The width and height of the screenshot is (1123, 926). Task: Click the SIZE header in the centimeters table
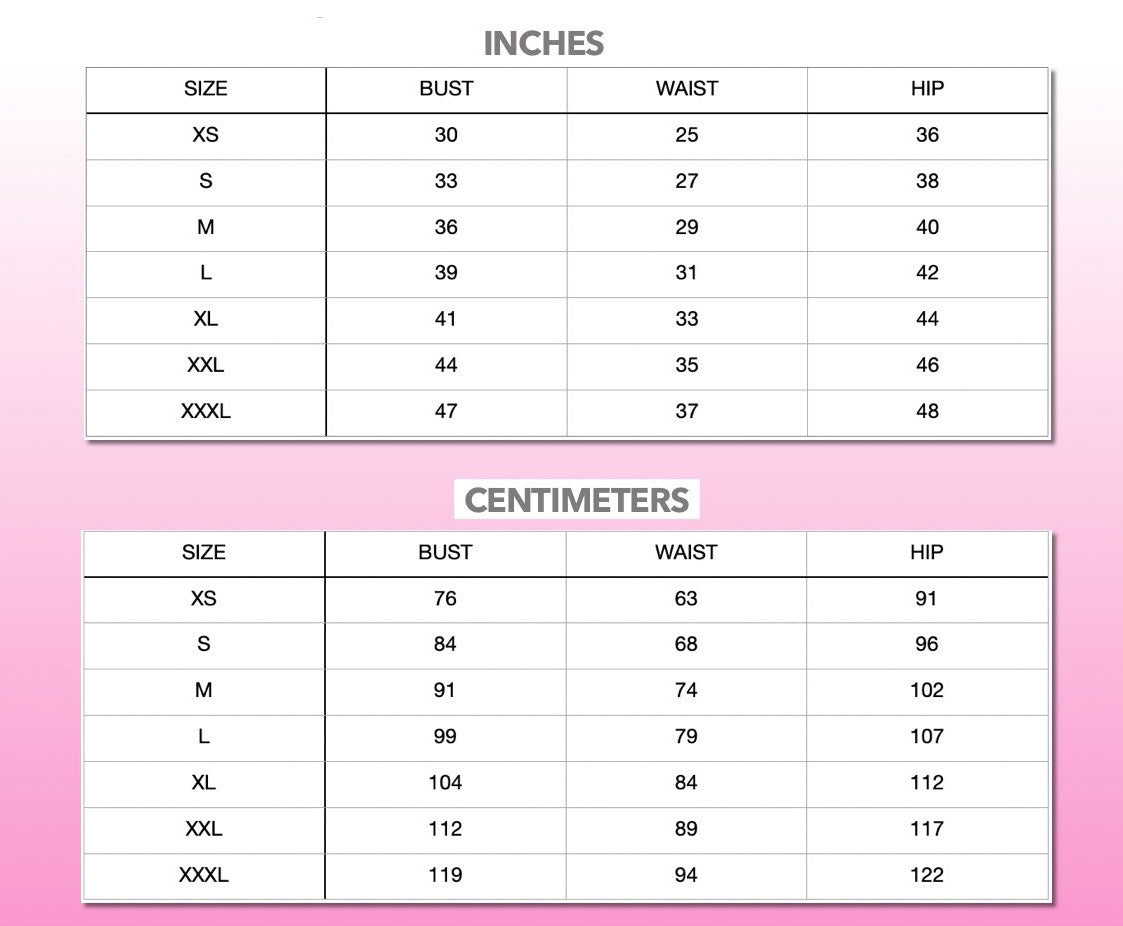point(204,553)
